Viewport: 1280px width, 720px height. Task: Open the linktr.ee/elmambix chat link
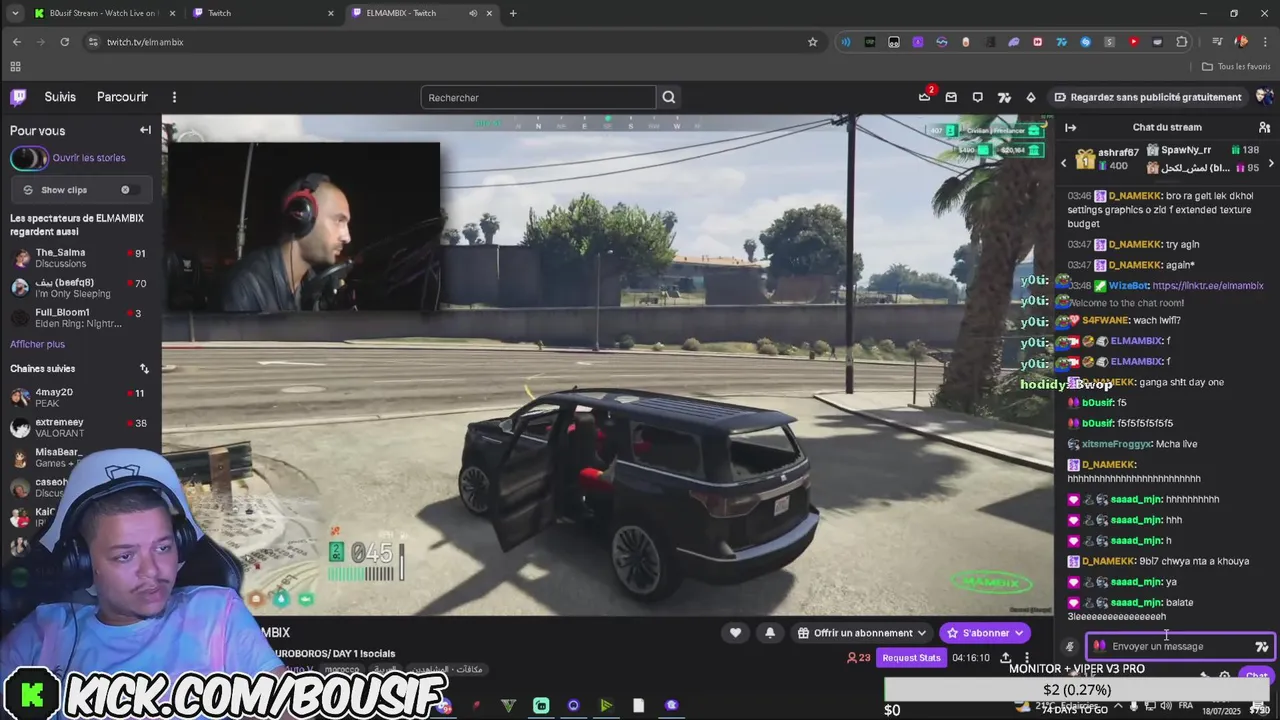coord(1208,285)
